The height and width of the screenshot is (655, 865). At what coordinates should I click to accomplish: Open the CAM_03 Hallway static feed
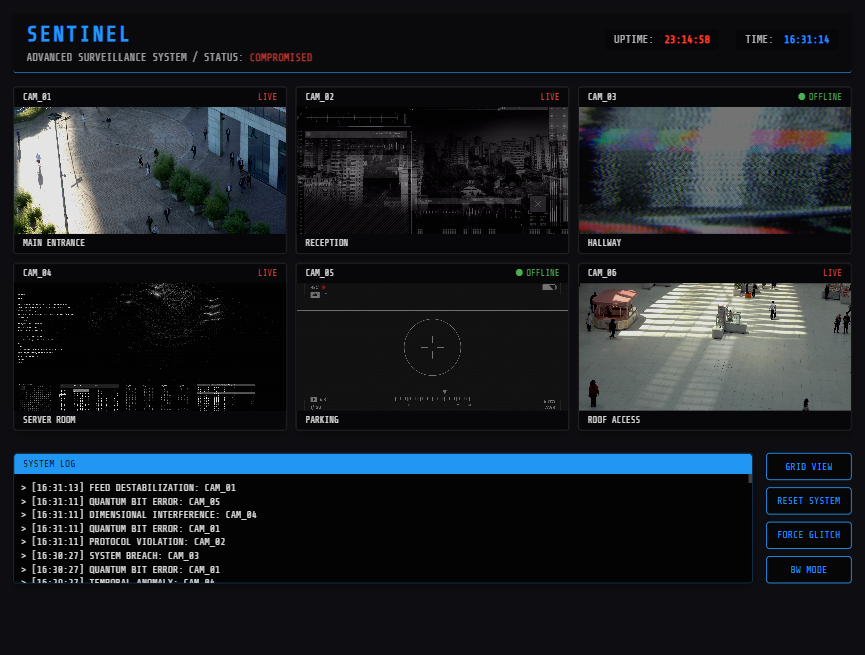[x=715, y=171]
